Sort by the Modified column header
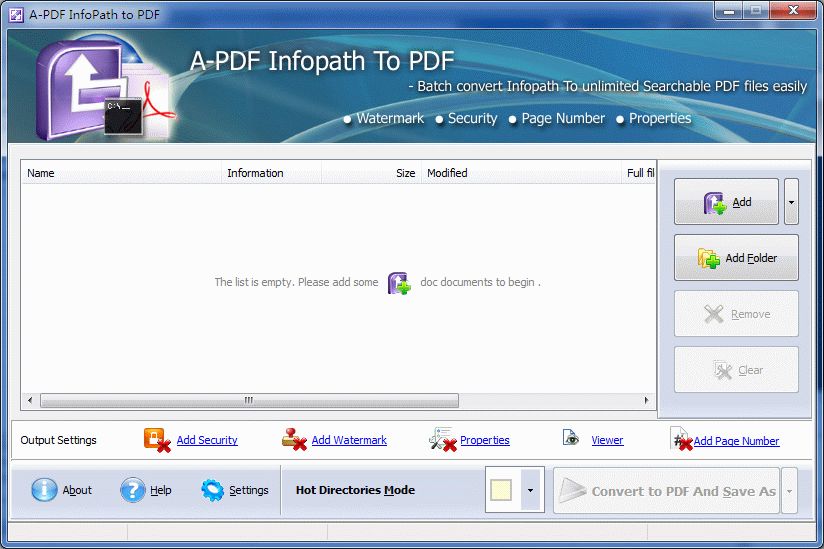 tap(521, 173)
